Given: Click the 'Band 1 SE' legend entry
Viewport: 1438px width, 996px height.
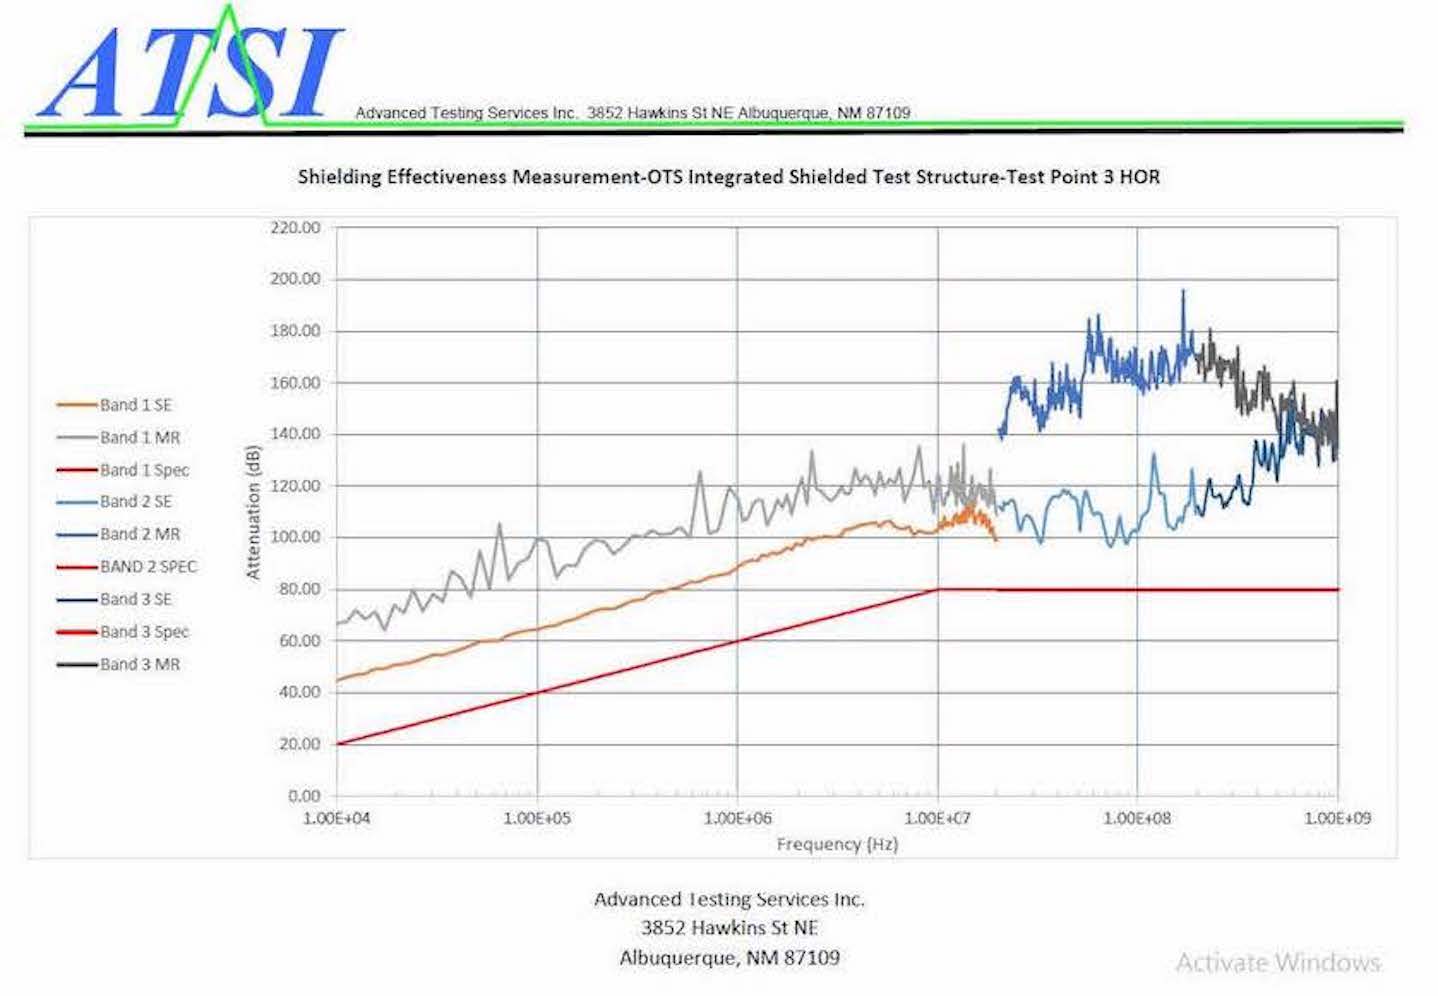Looking at the screenshot, I should pyautogui.click(x=115, y=405).
